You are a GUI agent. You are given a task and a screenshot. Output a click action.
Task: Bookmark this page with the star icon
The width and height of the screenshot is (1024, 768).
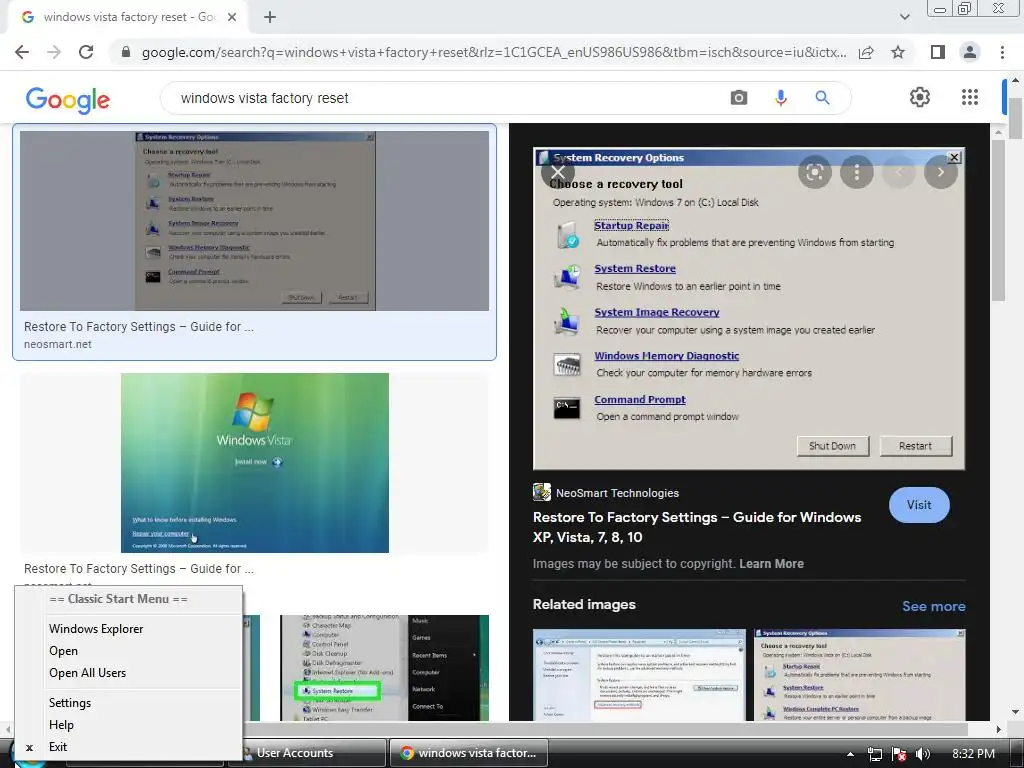898,52
